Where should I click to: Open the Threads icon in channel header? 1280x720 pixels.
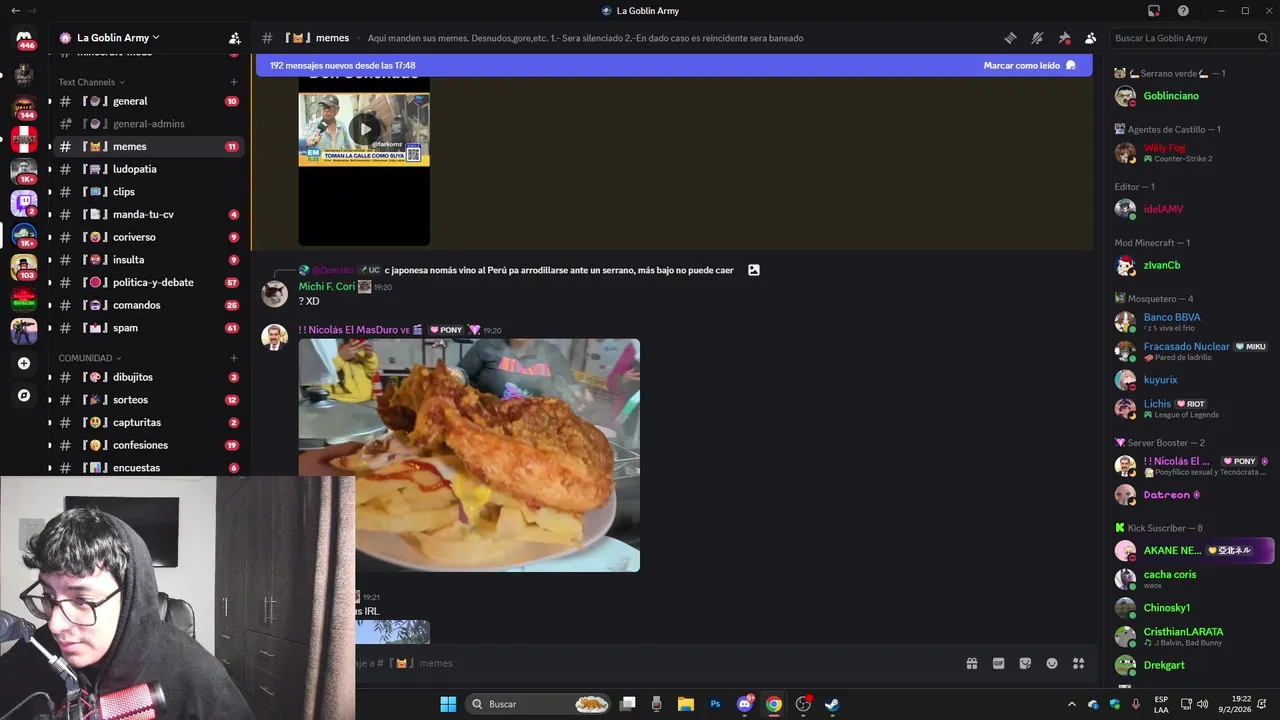(1010, 38)
